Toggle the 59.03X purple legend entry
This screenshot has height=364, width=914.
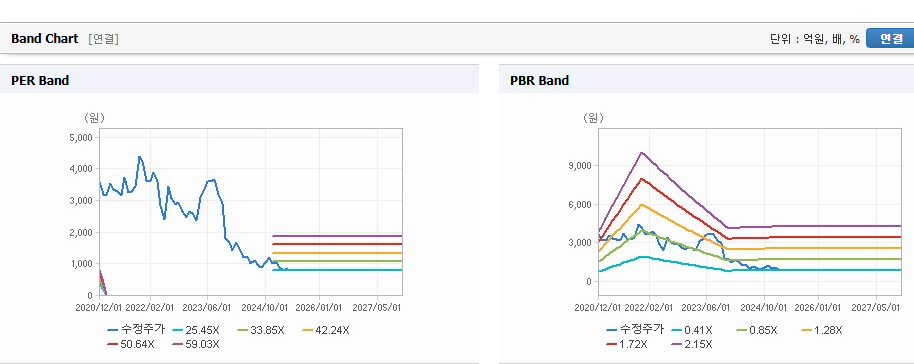tap(196, 344)
